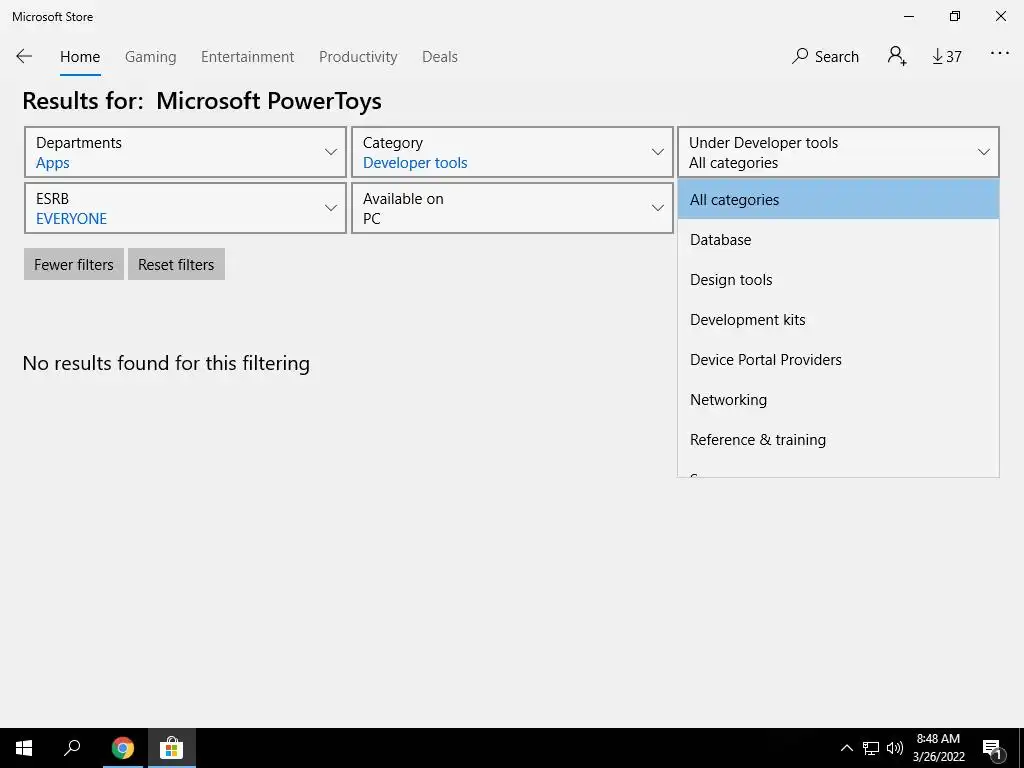Image resolution: width=1024 pixels, height=768 pixels.
Task: Choose Database subcategory
Action: click(839, 240)
